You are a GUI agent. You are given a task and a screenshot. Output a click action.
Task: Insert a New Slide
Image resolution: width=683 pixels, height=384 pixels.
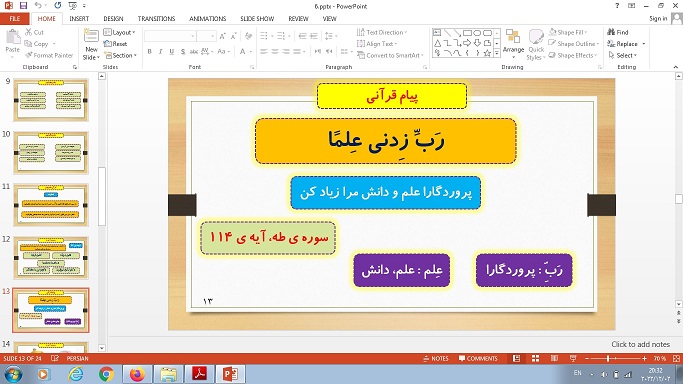point(91,45)
